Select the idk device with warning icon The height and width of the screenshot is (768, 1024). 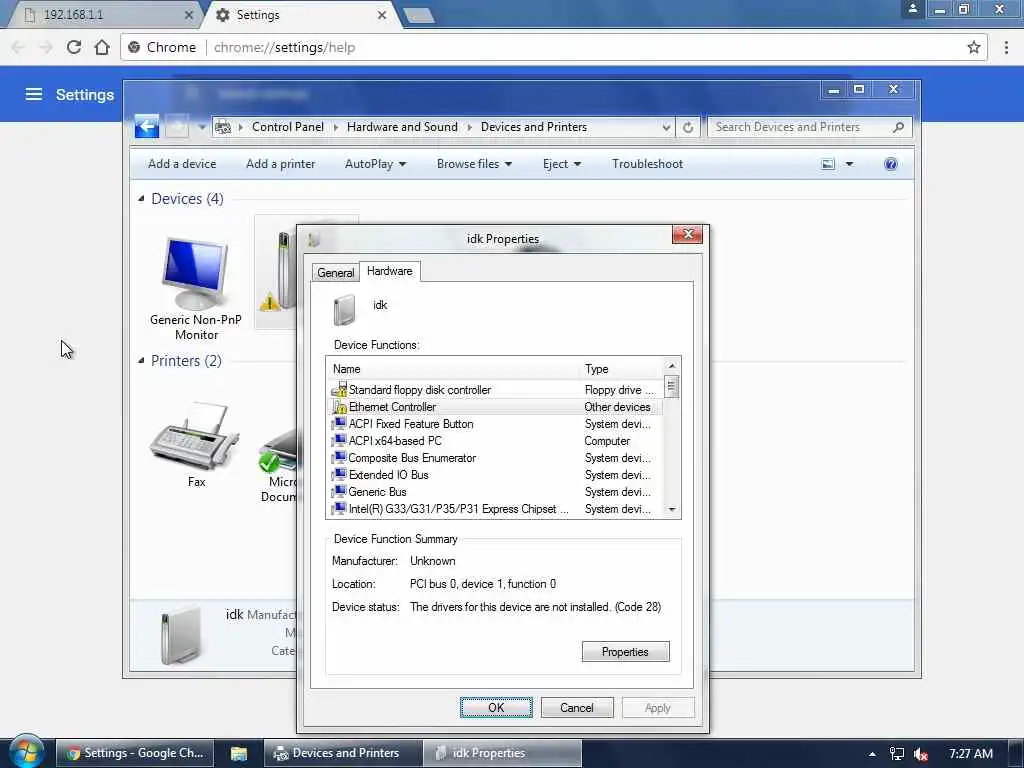pos(277,271)
